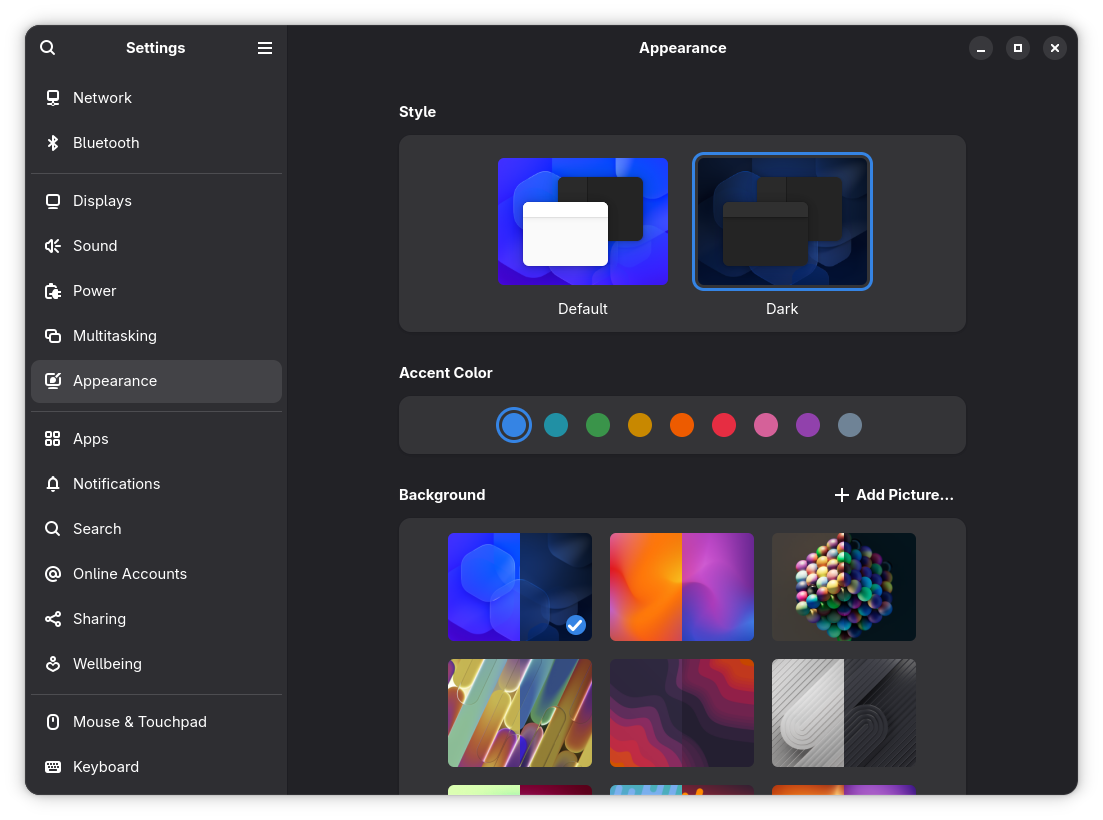Open the Power settings panel

pos(156,291)
